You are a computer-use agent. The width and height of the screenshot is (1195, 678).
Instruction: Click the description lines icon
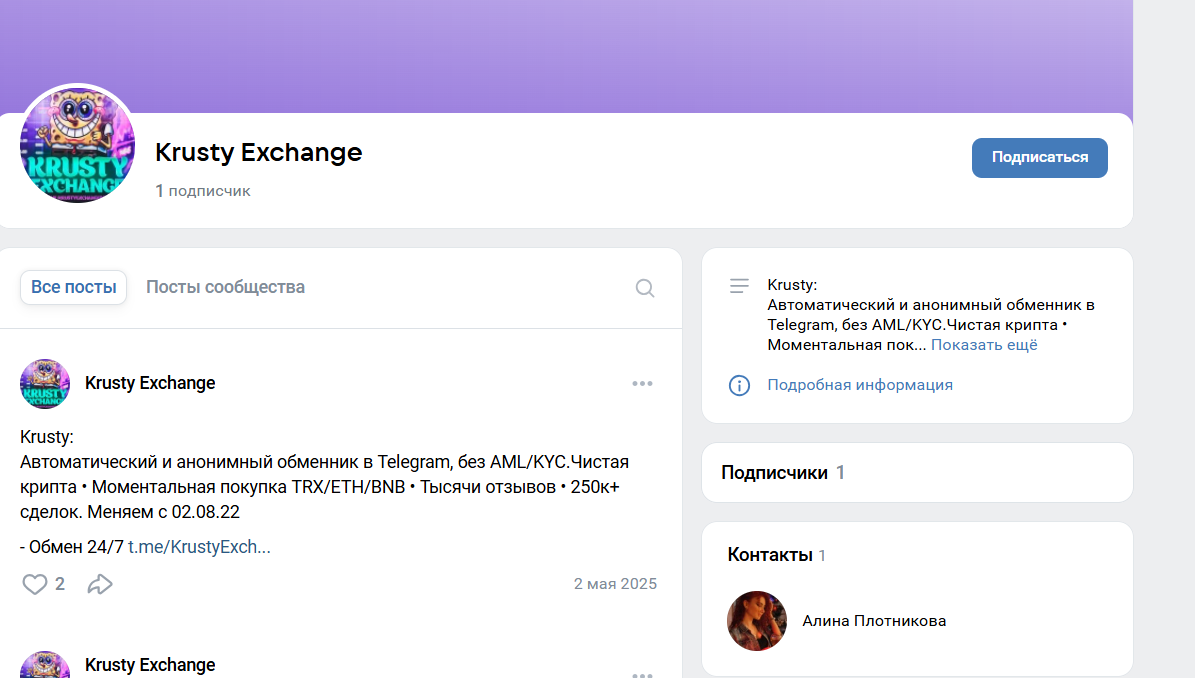click(x=739, y=286)
